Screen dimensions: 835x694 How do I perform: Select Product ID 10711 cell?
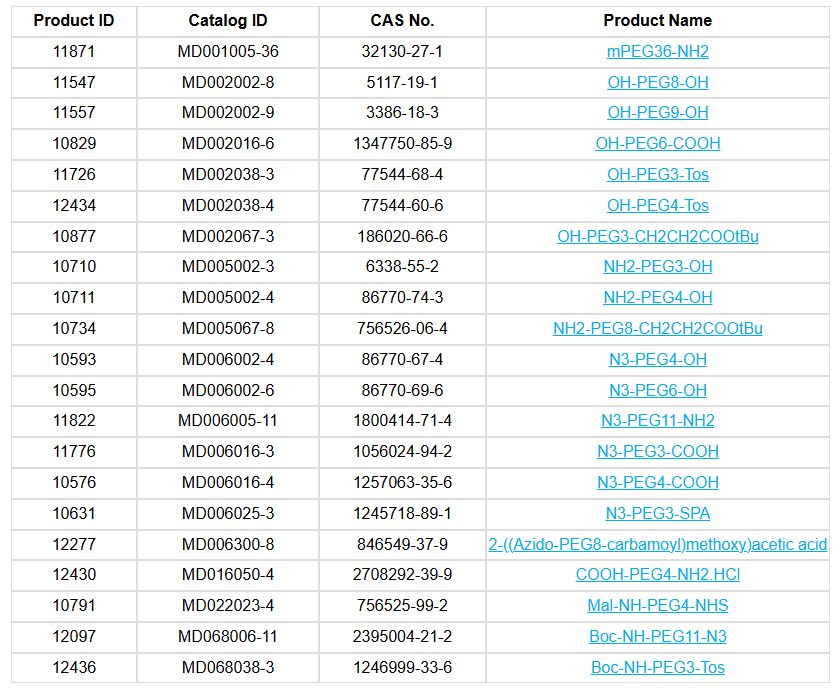coord(74,297)
